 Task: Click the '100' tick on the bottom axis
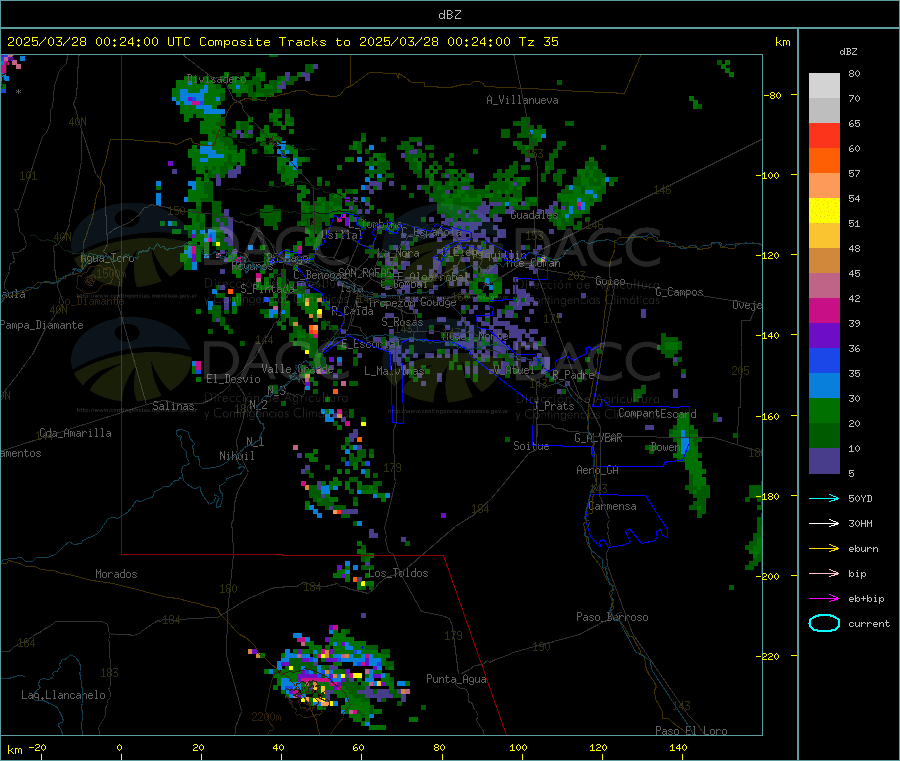tap(518, 747)
